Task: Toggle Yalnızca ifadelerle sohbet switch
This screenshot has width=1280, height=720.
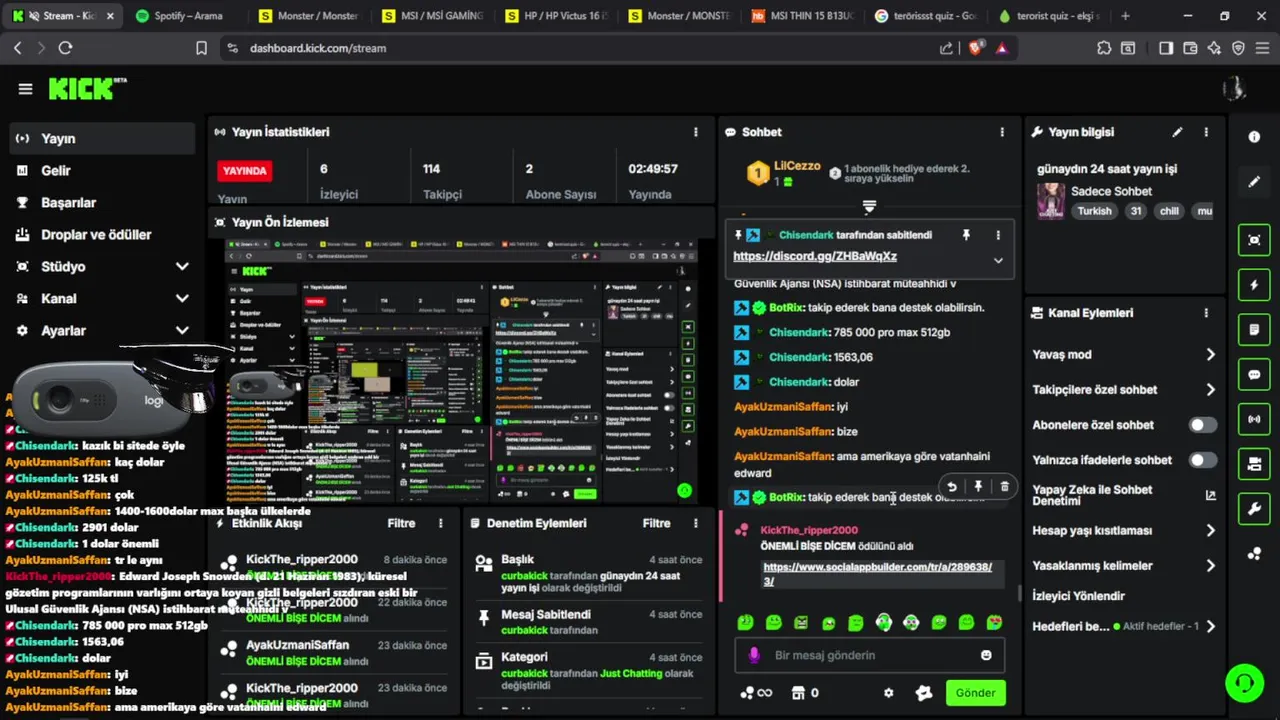Action: pos(1203,460)
